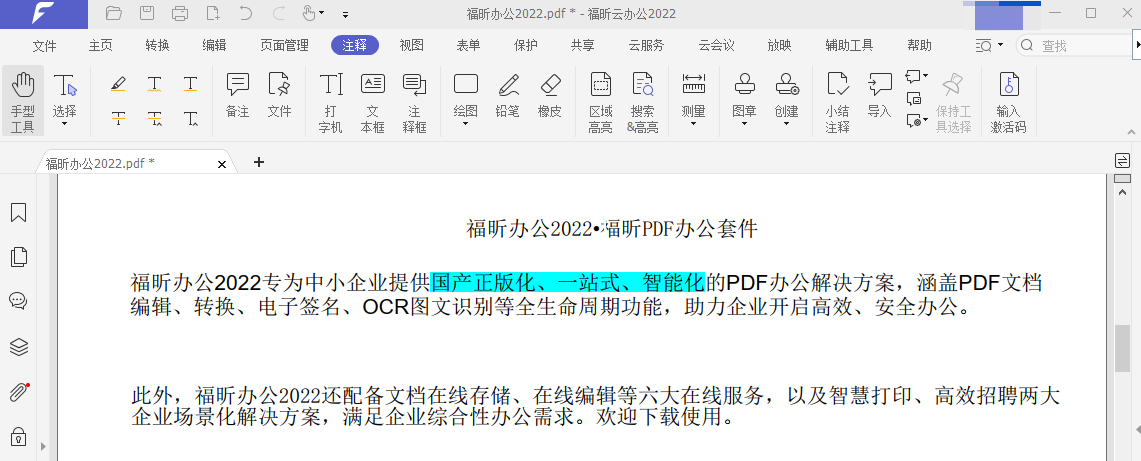Click the Save disk icon in quick toolbar
Viewport: 1141px width, 461px height.
(147, 13)
